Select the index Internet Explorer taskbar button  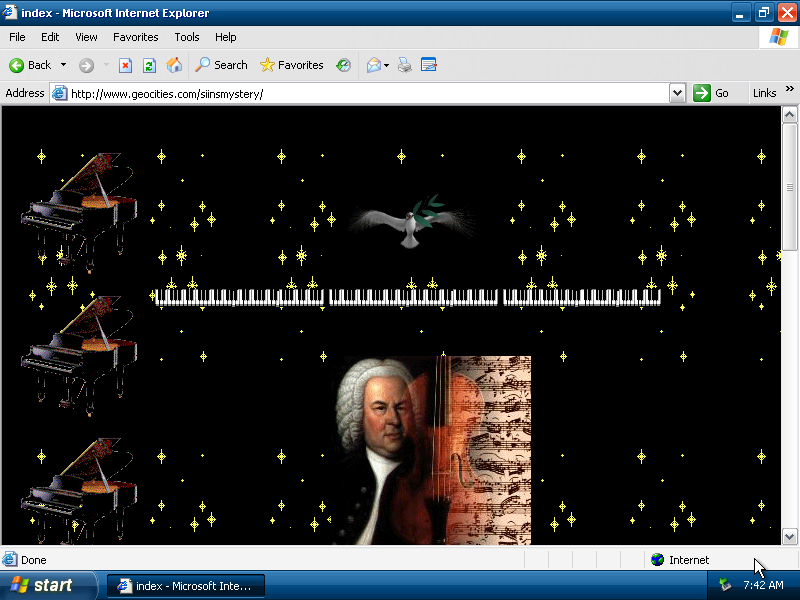(x=186, y=586)
